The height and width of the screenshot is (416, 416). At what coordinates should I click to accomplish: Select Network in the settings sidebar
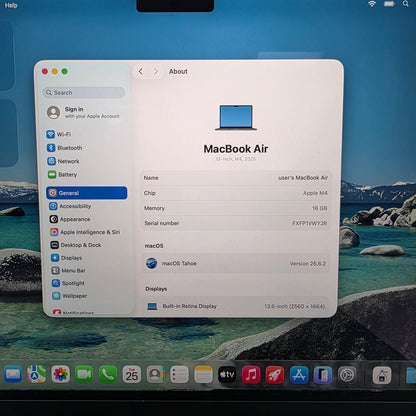pos(64,161)
